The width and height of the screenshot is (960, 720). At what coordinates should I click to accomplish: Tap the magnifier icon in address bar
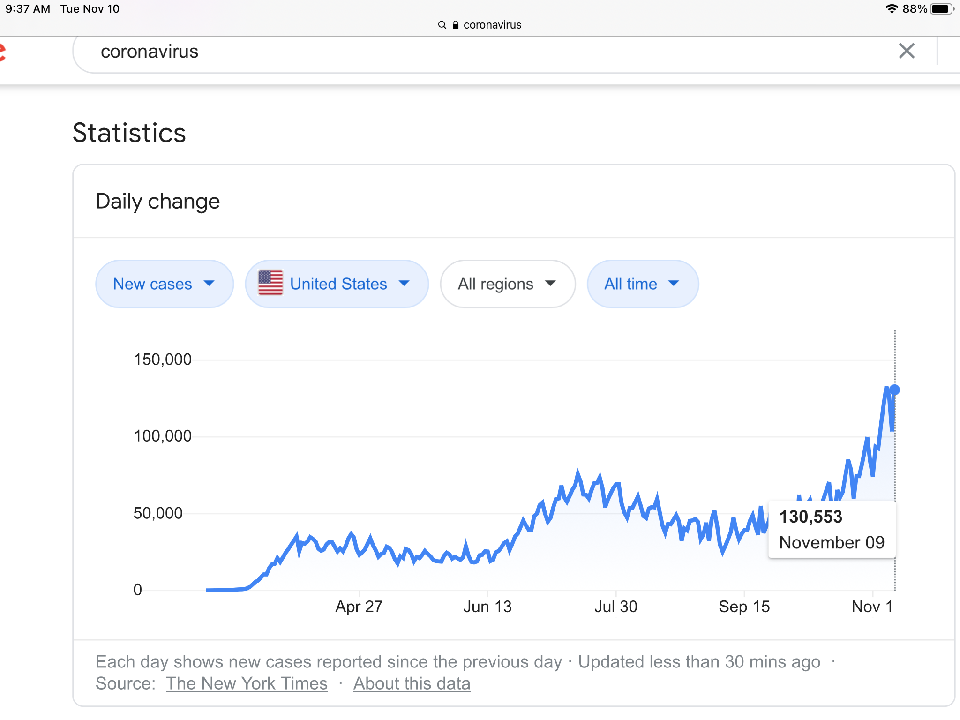coord(442,25)
